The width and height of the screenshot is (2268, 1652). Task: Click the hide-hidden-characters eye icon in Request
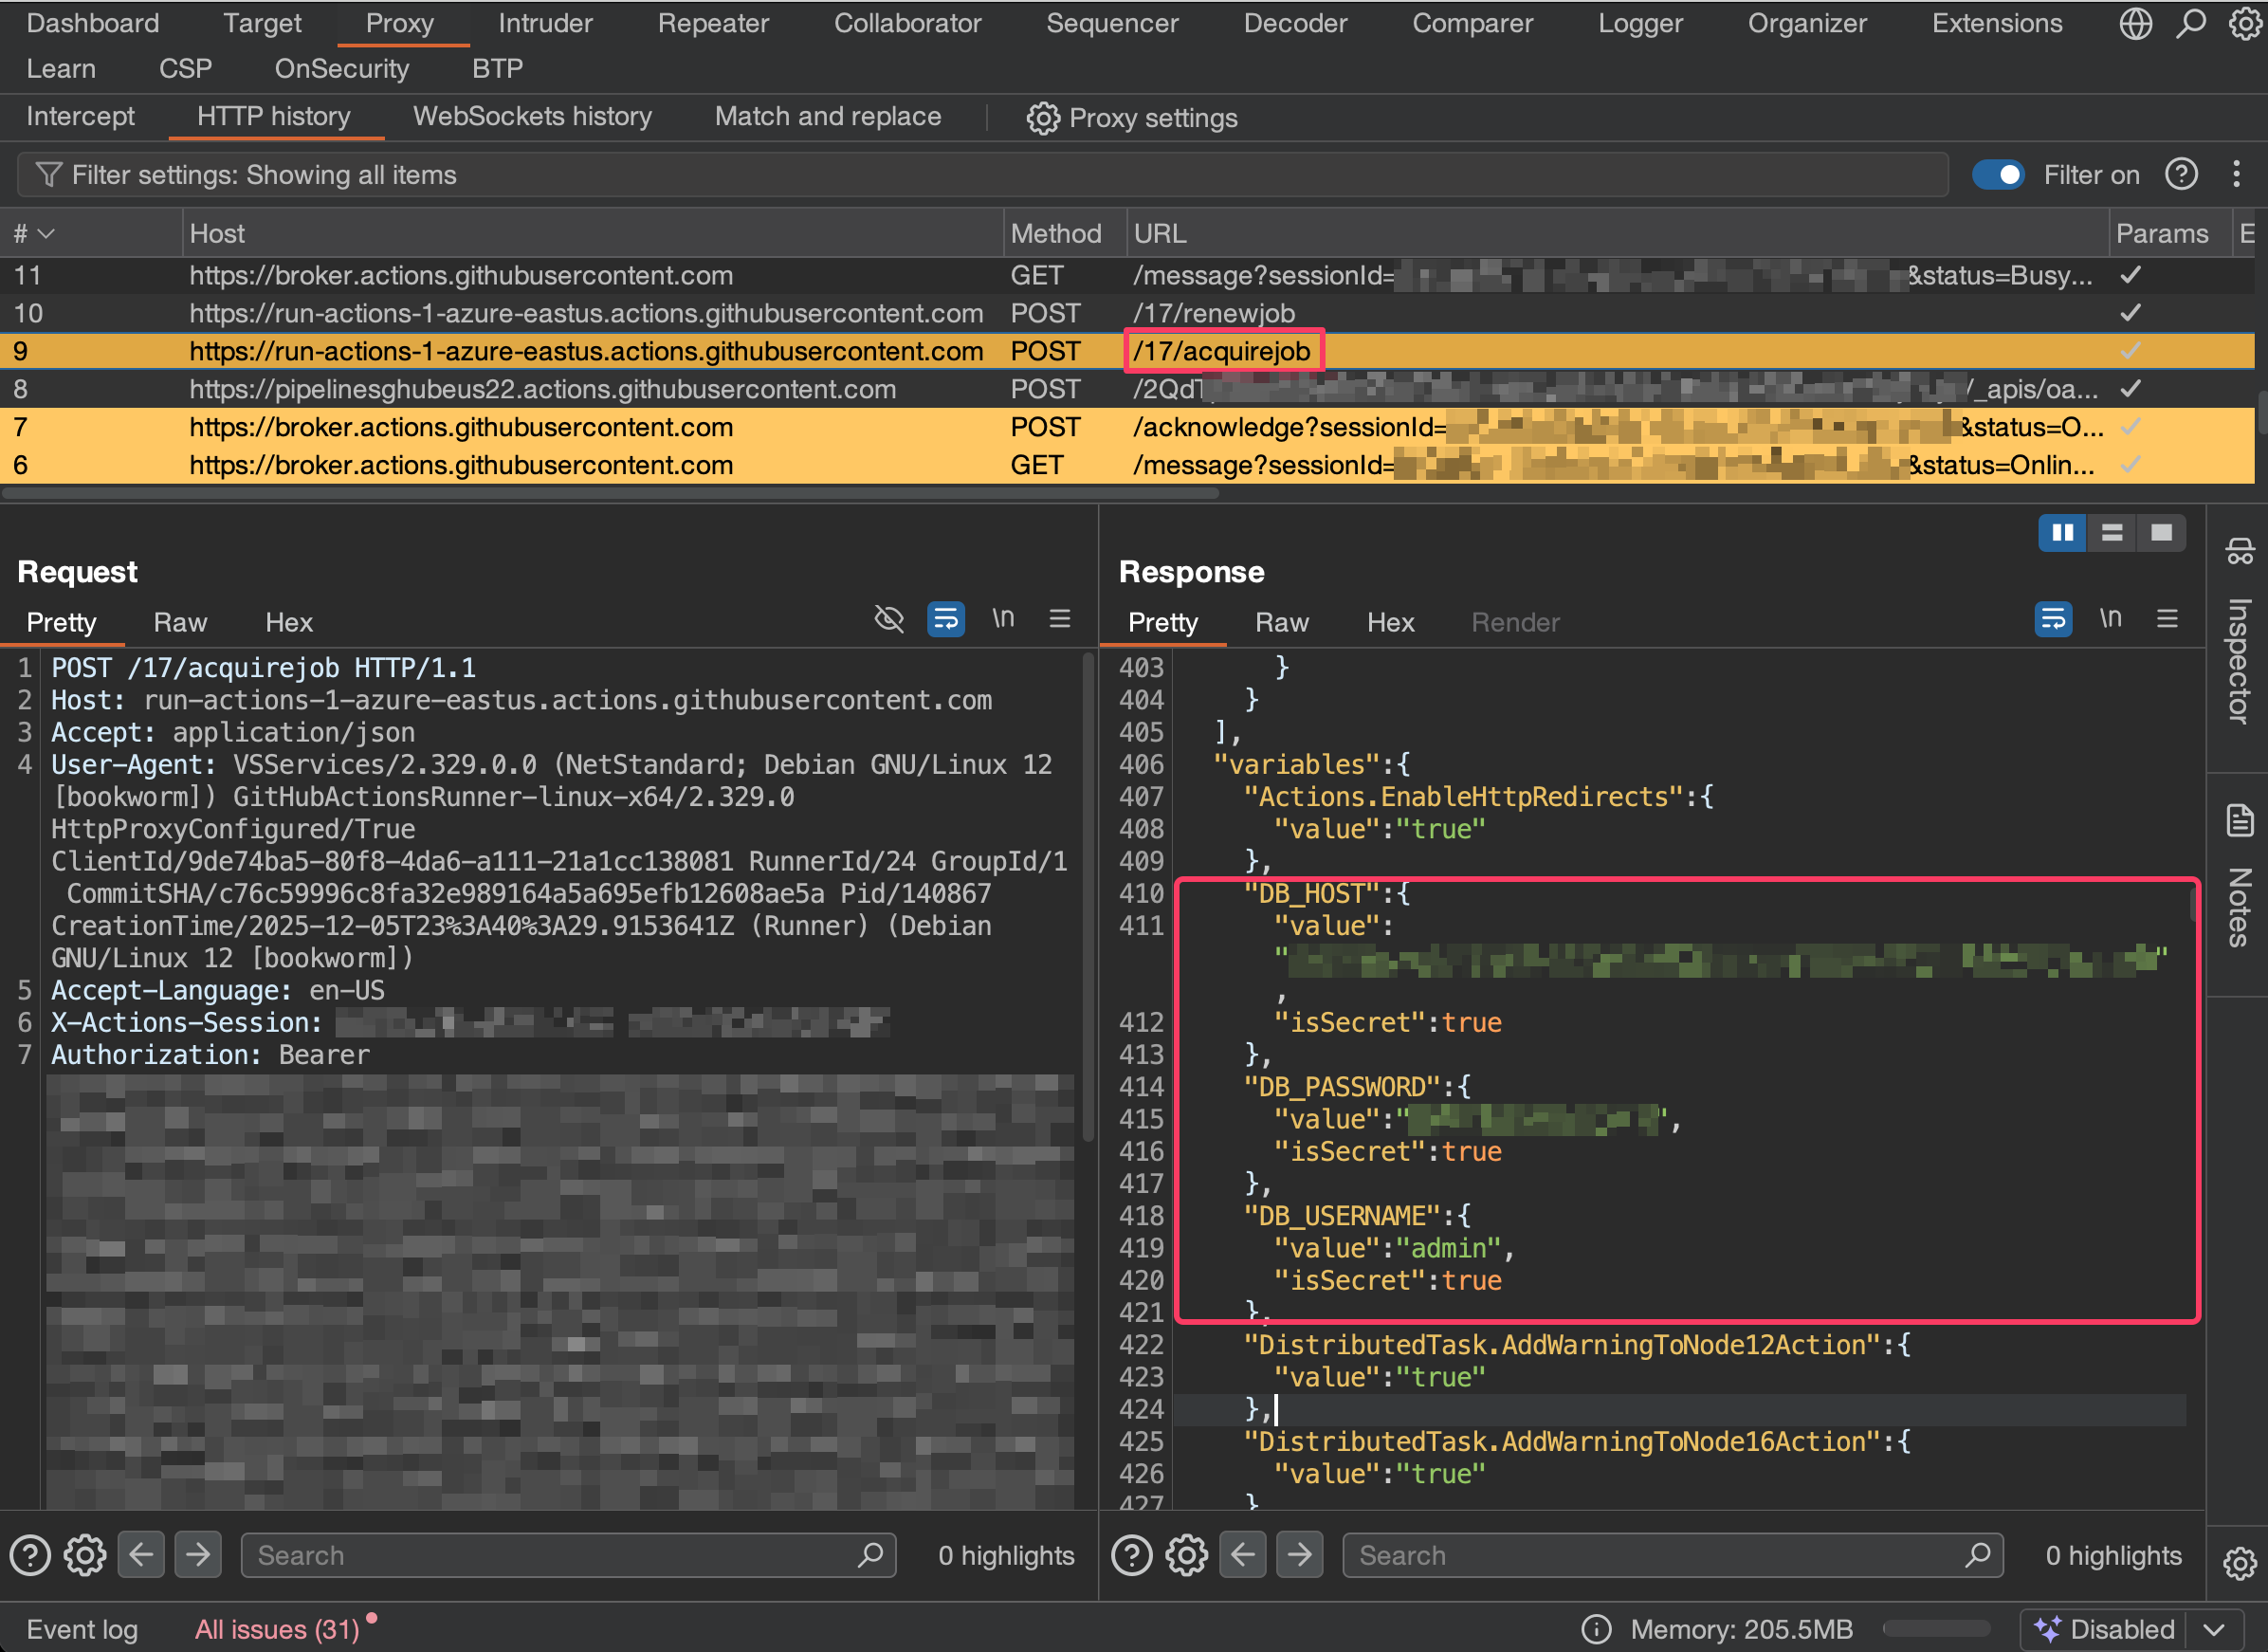(x=888, y=619)
